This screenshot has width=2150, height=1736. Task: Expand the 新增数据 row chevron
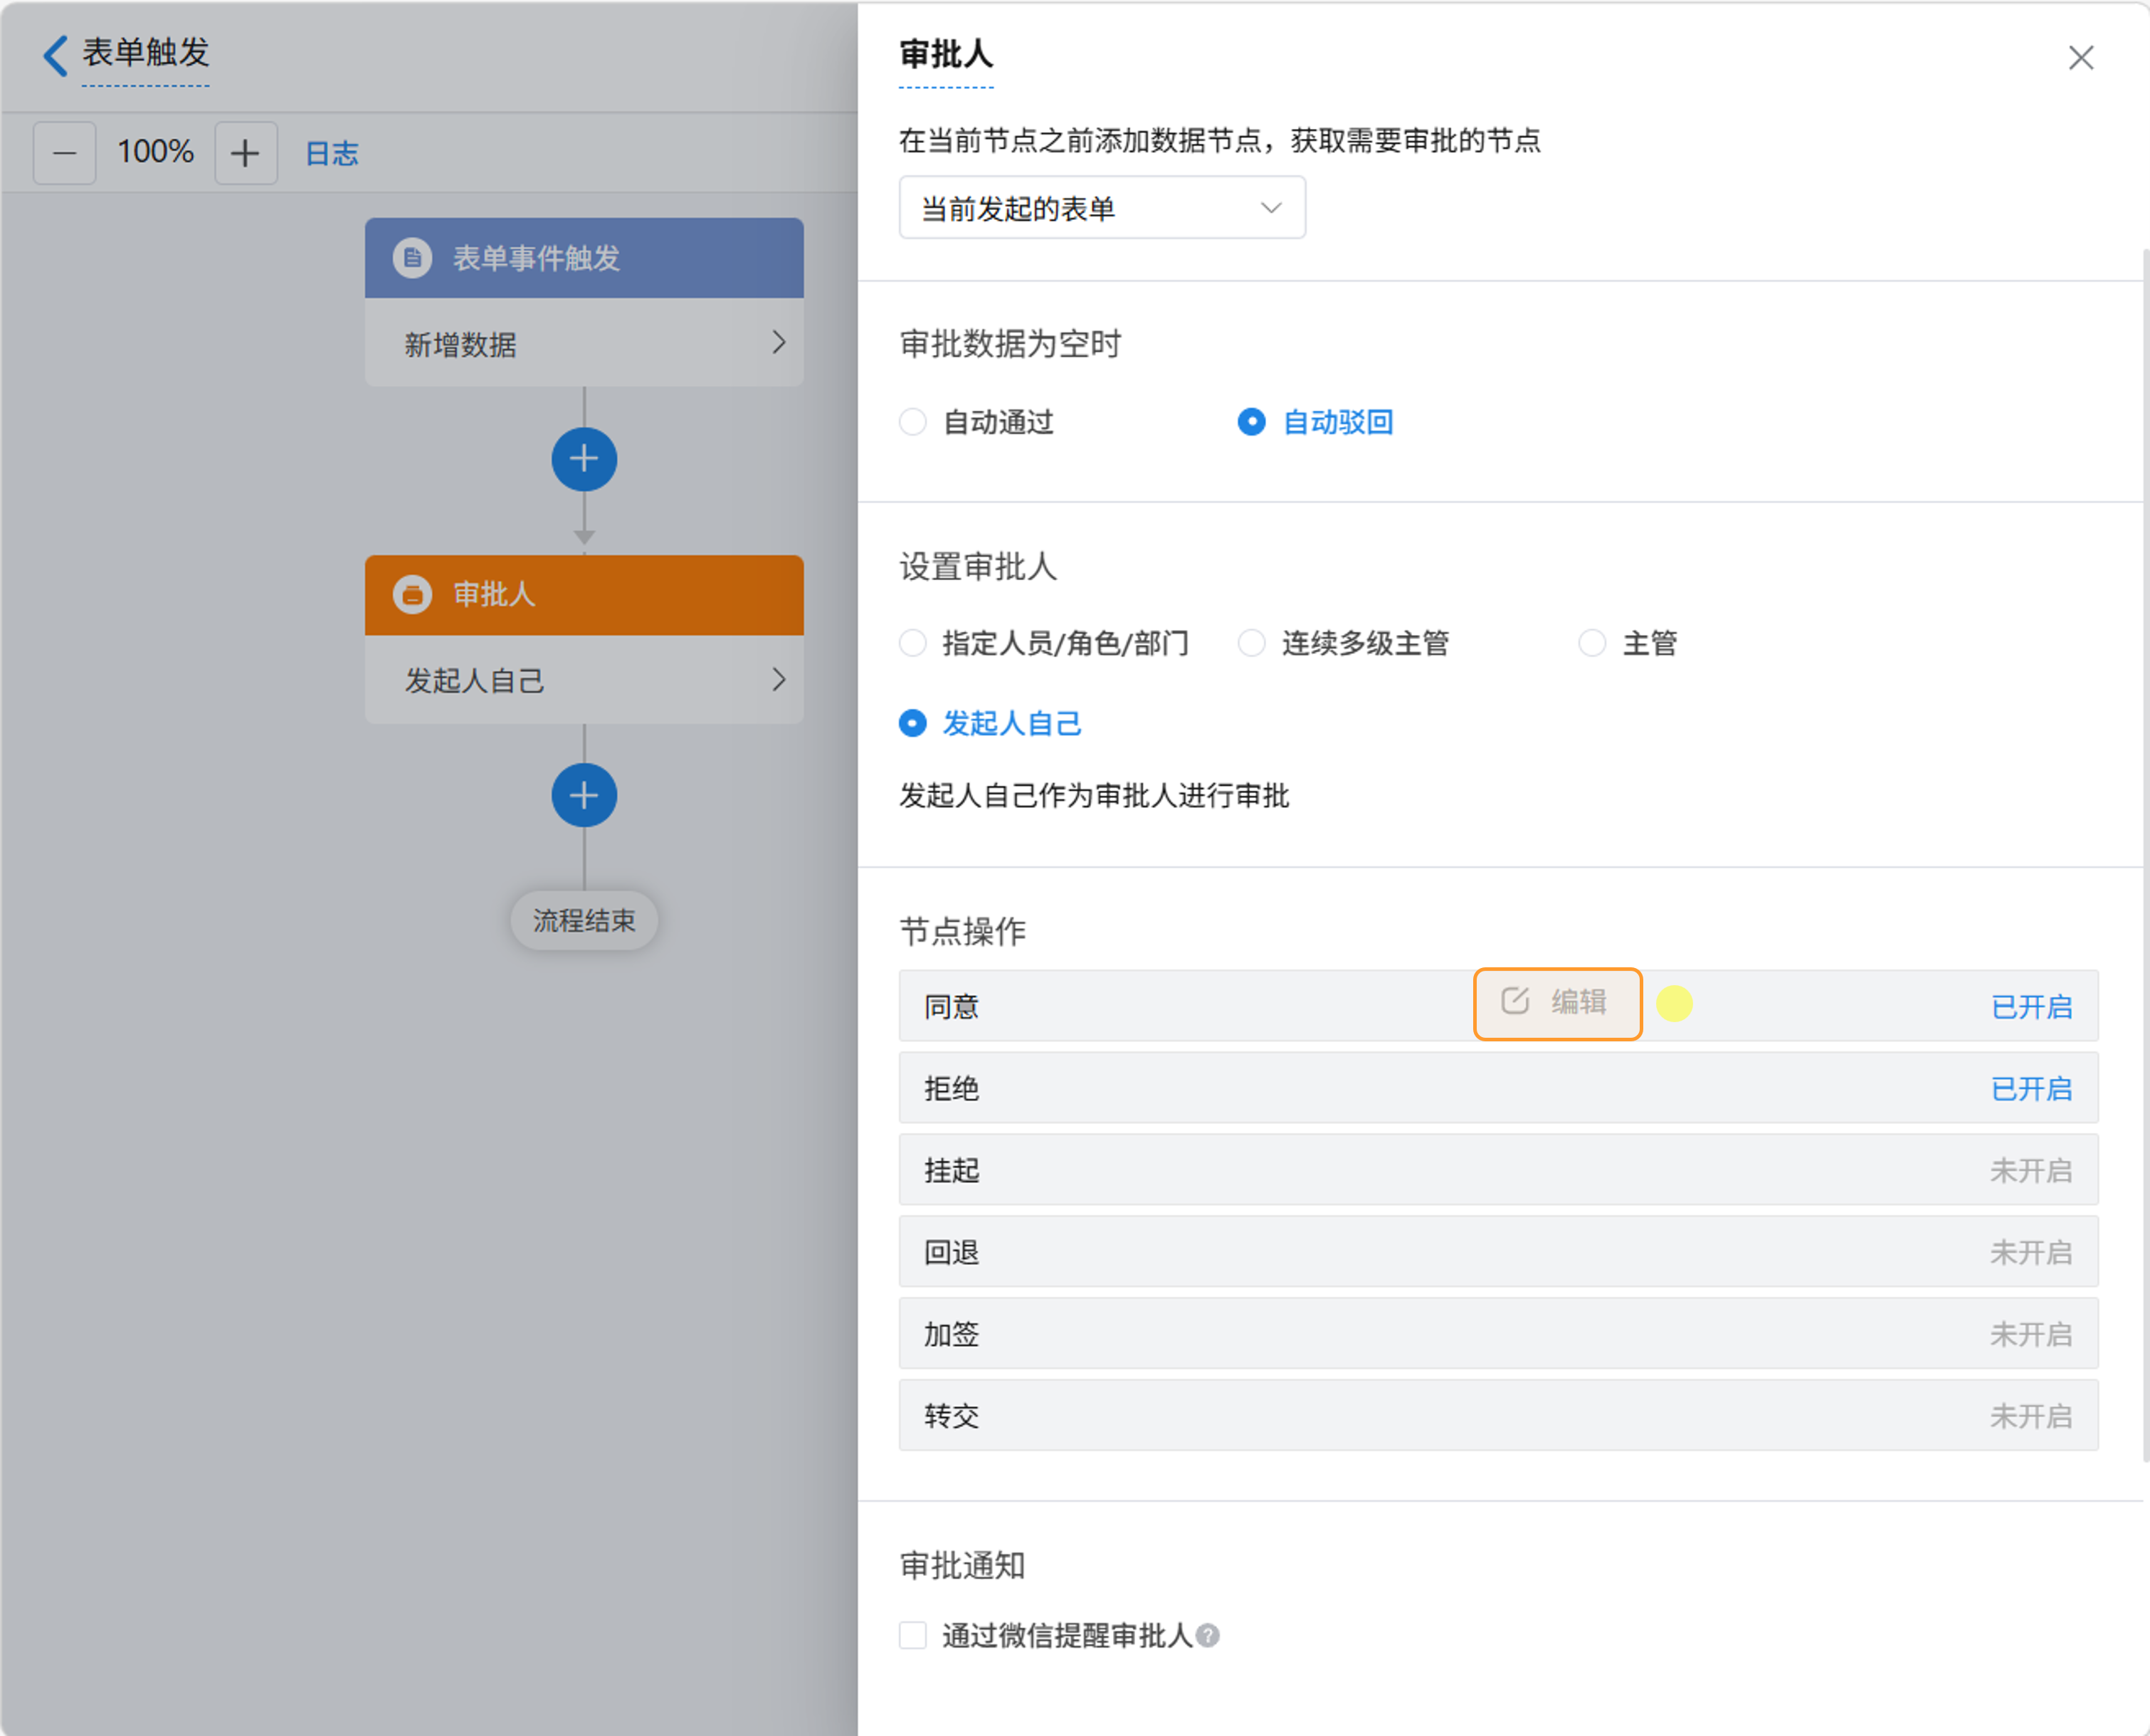tap(779, 343)
